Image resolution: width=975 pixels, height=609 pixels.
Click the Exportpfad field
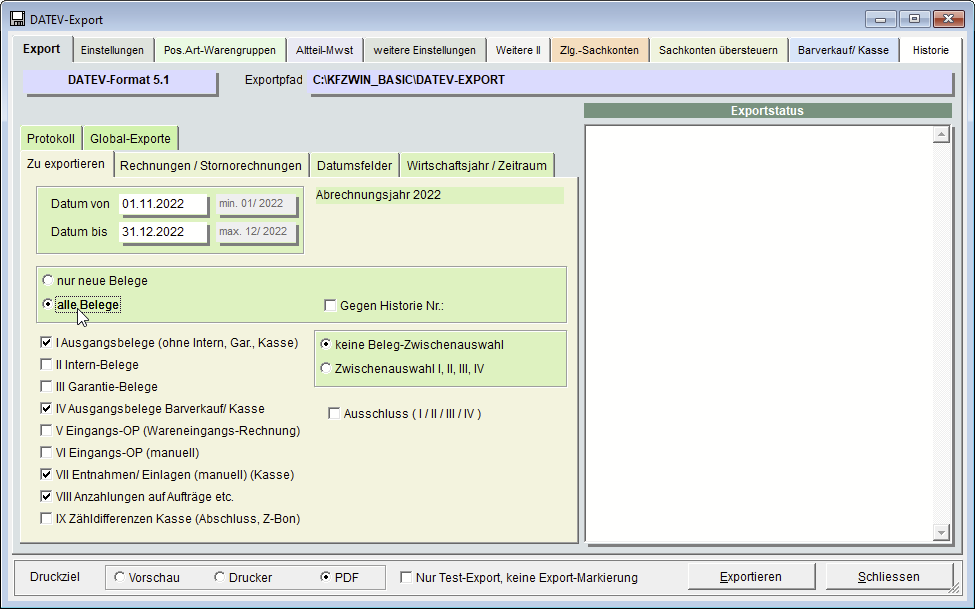click(631, 81)
